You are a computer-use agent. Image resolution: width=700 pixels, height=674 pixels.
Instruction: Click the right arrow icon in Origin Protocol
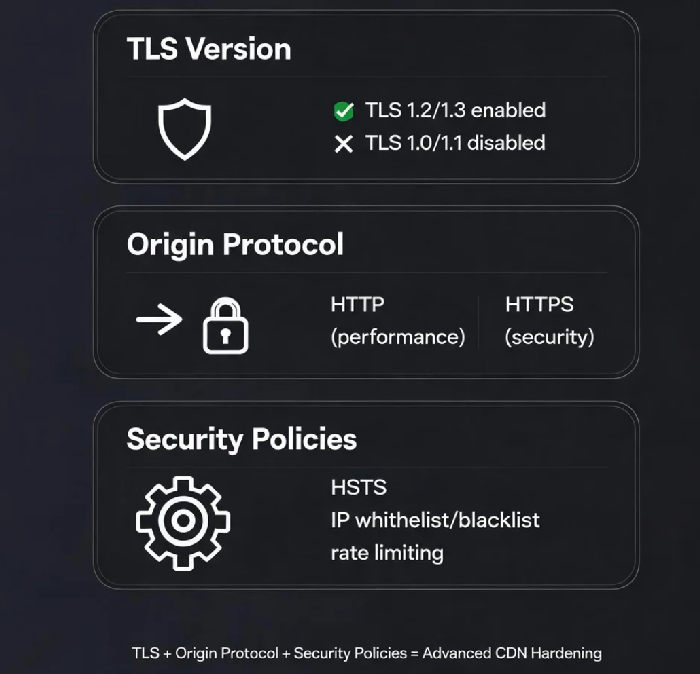(159, 319)
